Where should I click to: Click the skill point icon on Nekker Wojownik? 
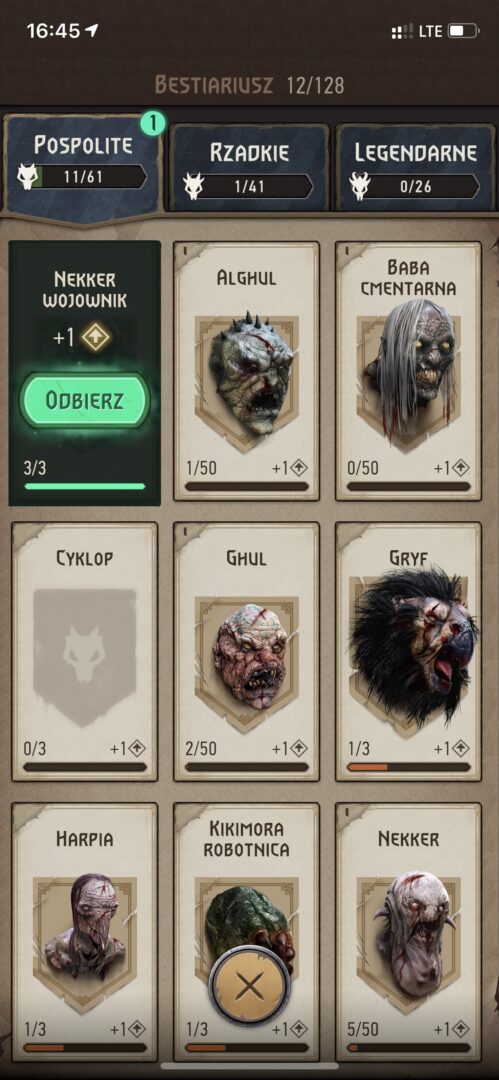point(96,338)
